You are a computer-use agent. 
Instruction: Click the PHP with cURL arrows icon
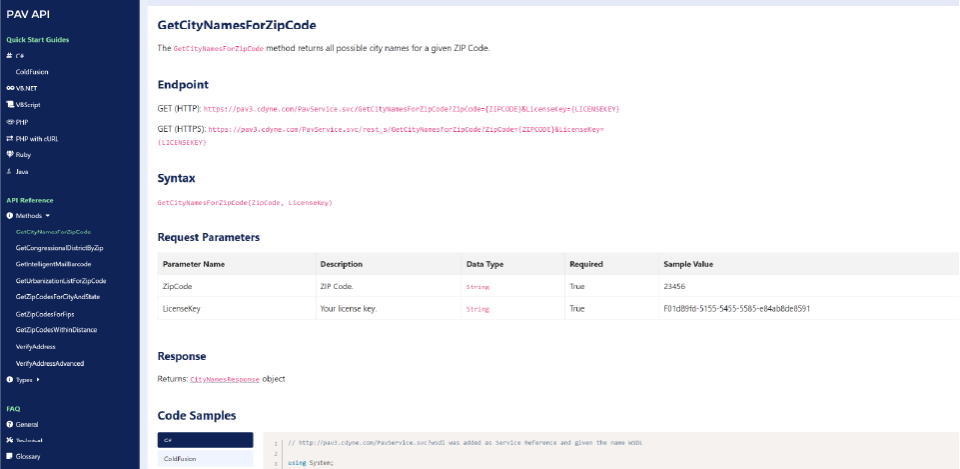click(x=10, y=138)
